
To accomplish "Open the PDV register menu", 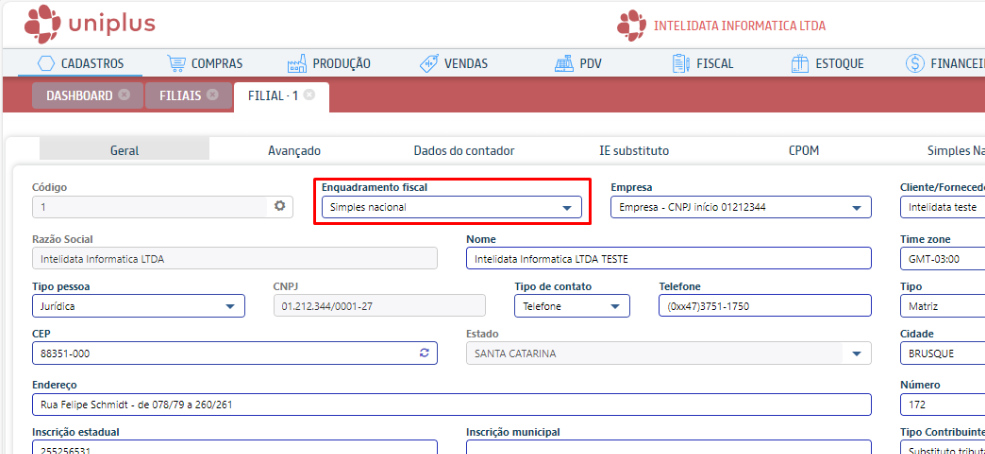I will 578,63.
